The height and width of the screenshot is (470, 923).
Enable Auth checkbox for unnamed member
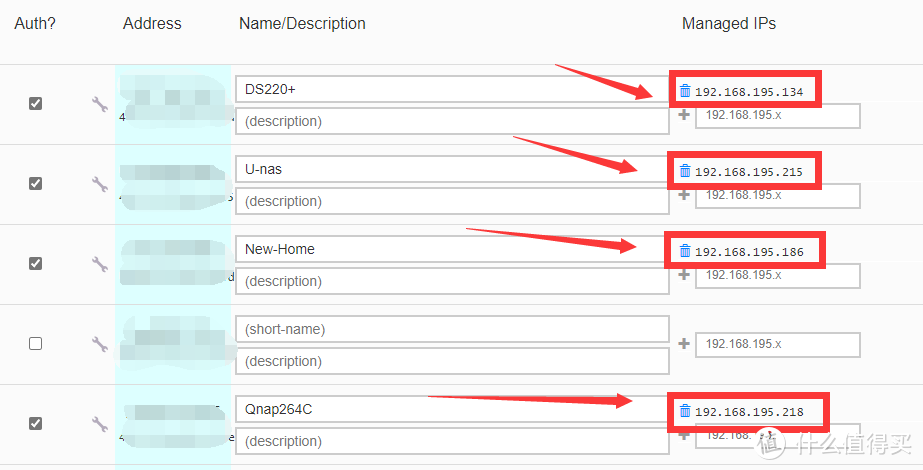pos(36,343)
